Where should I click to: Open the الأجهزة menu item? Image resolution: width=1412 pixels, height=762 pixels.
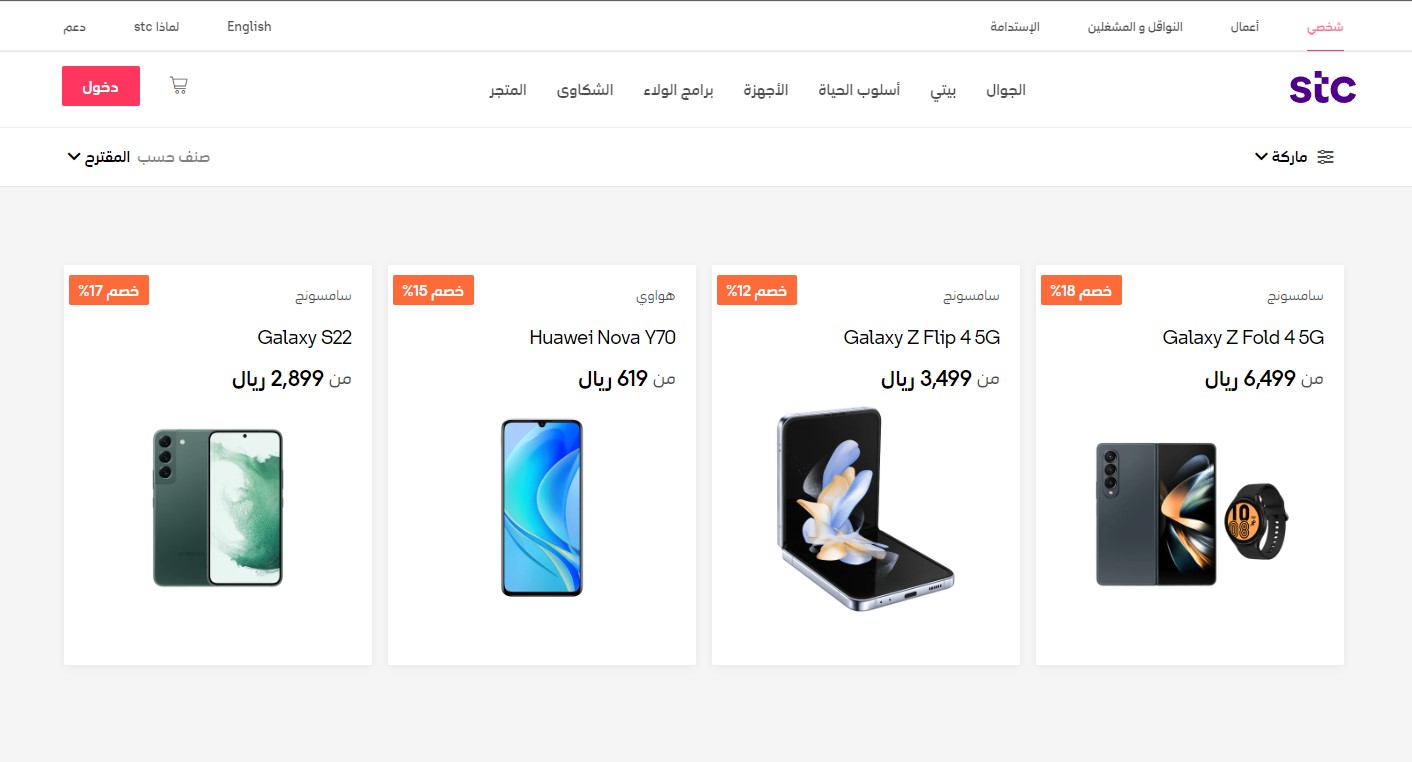[x=766, y=90]
